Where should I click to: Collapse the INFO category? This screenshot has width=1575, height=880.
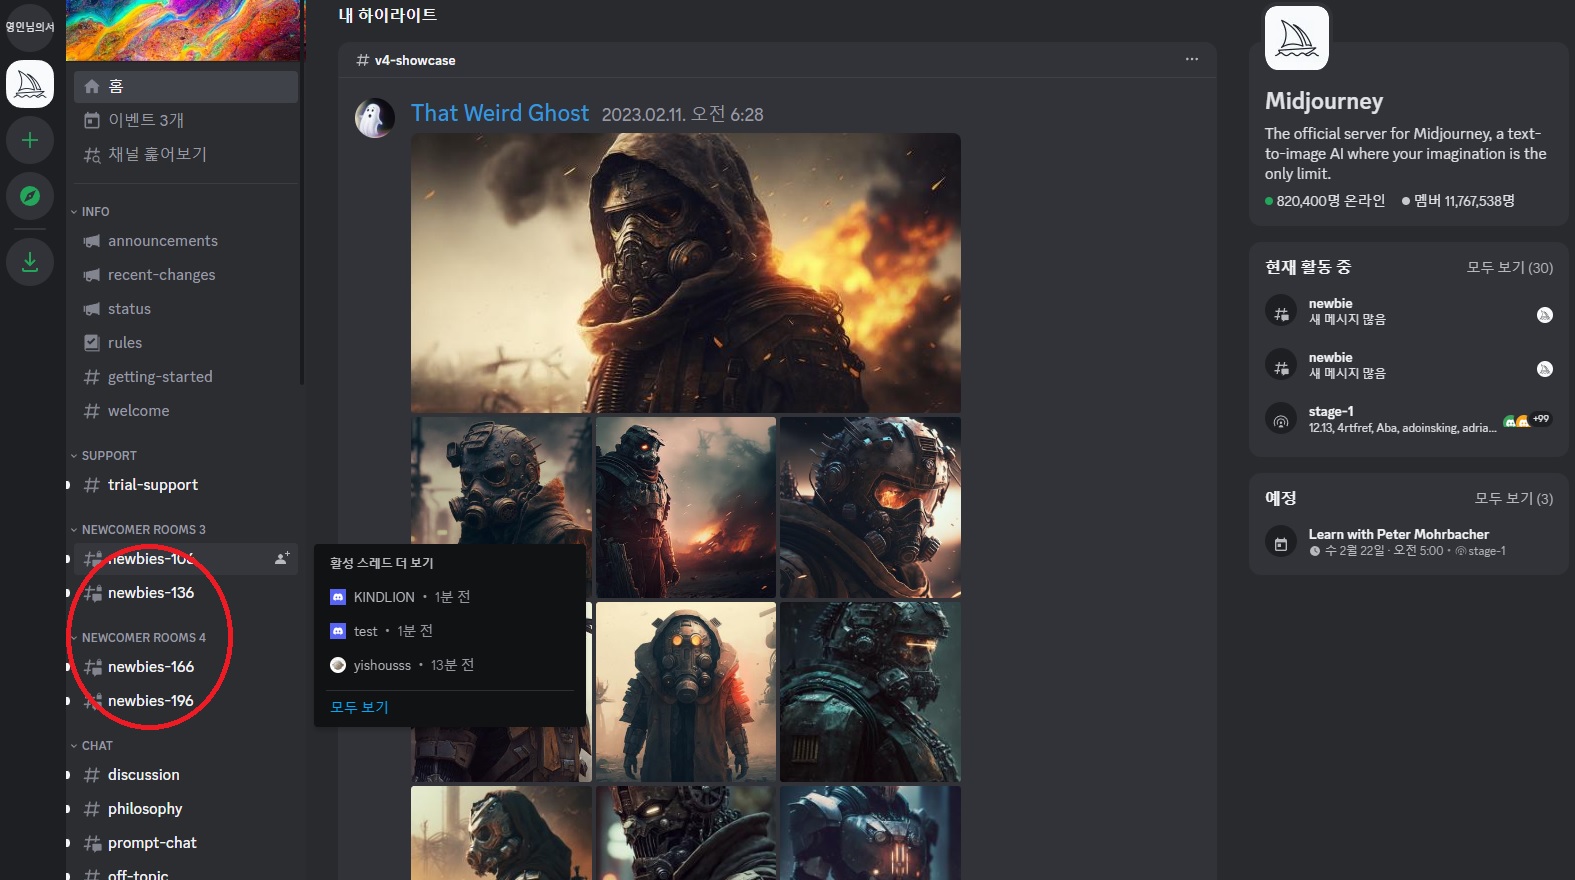(90, 212)
